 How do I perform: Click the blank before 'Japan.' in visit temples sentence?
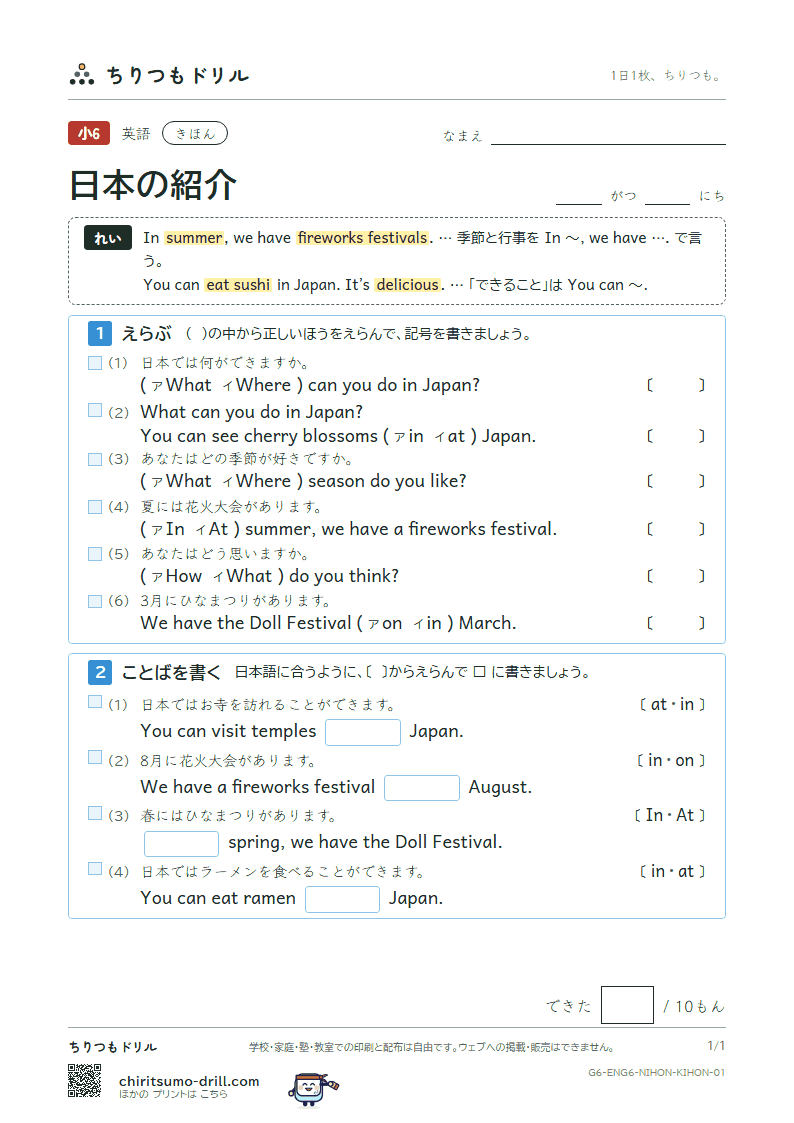tap(363, 732)
